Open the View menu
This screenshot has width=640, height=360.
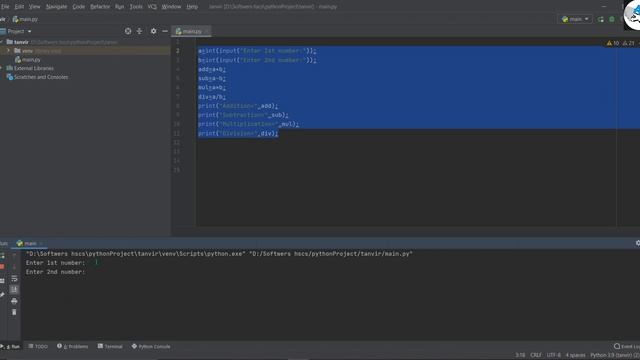coord(34,7)
